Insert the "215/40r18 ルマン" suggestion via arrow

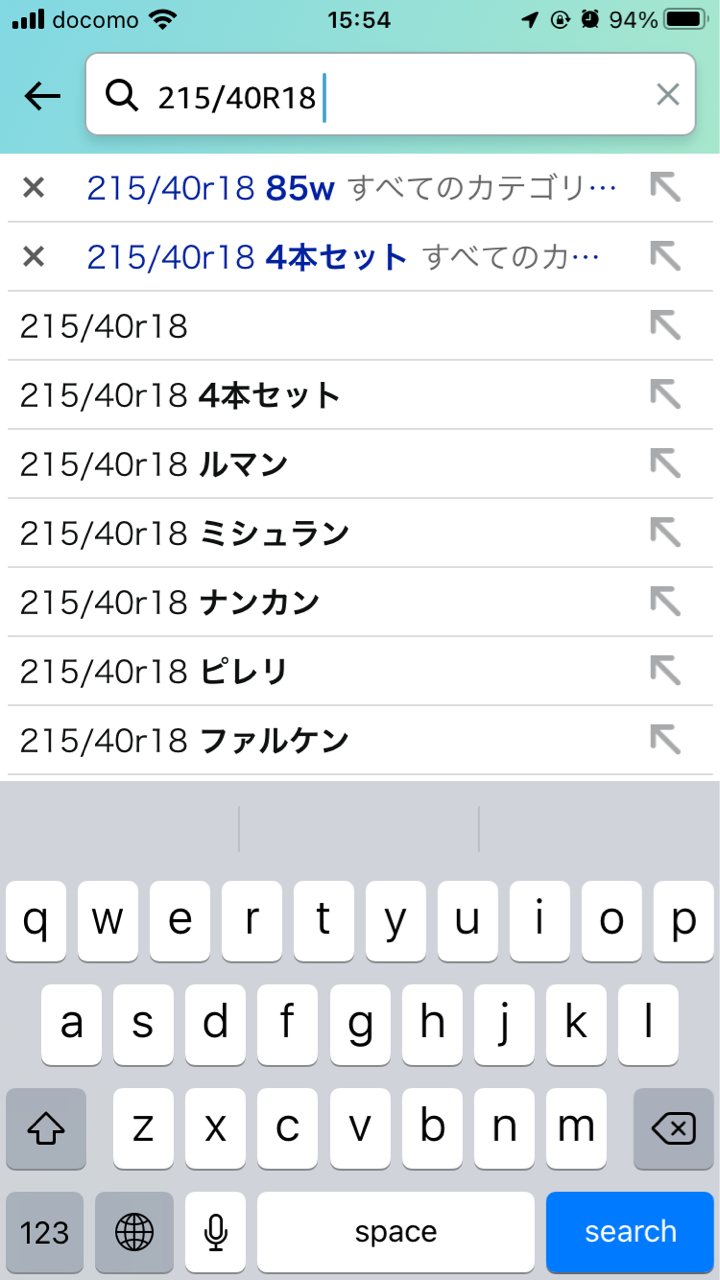[x=665, y=463]
